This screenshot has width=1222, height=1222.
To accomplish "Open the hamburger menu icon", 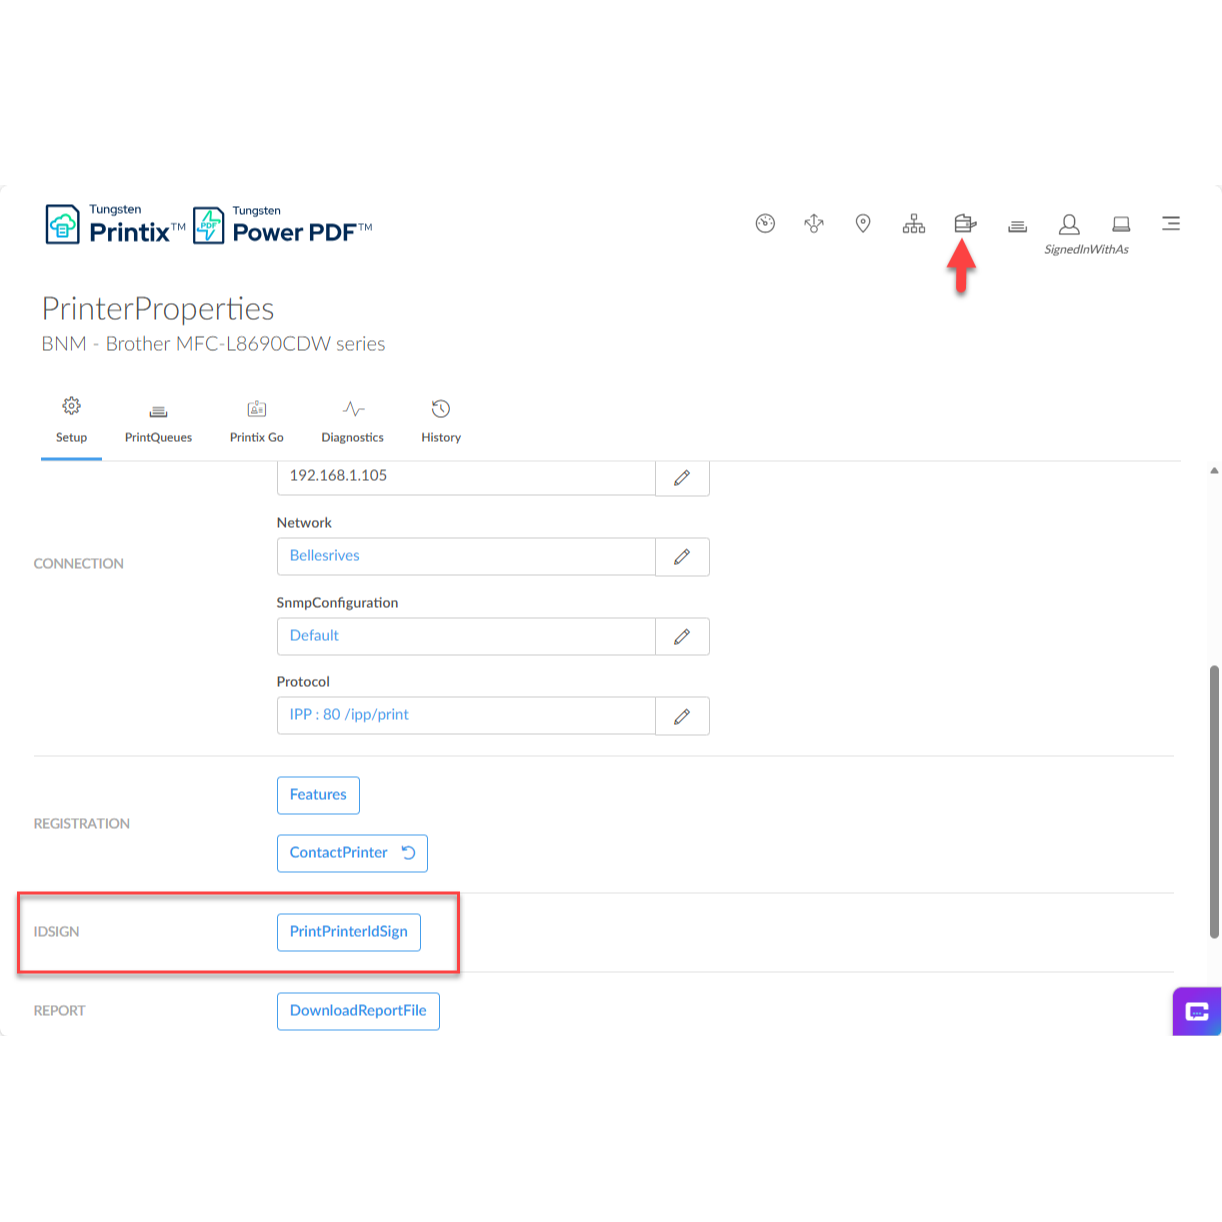I will 1171,224.
